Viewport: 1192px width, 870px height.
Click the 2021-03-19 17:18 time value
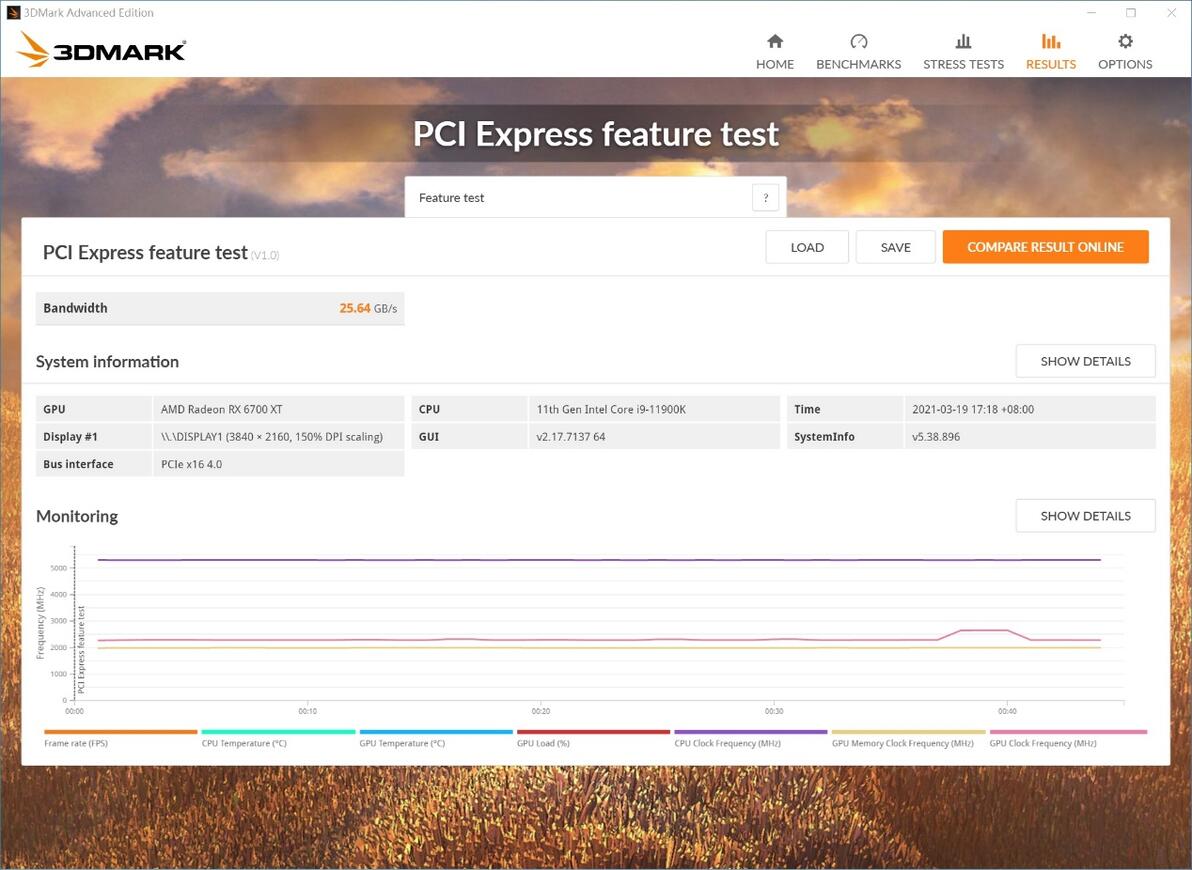click(973, 409)
